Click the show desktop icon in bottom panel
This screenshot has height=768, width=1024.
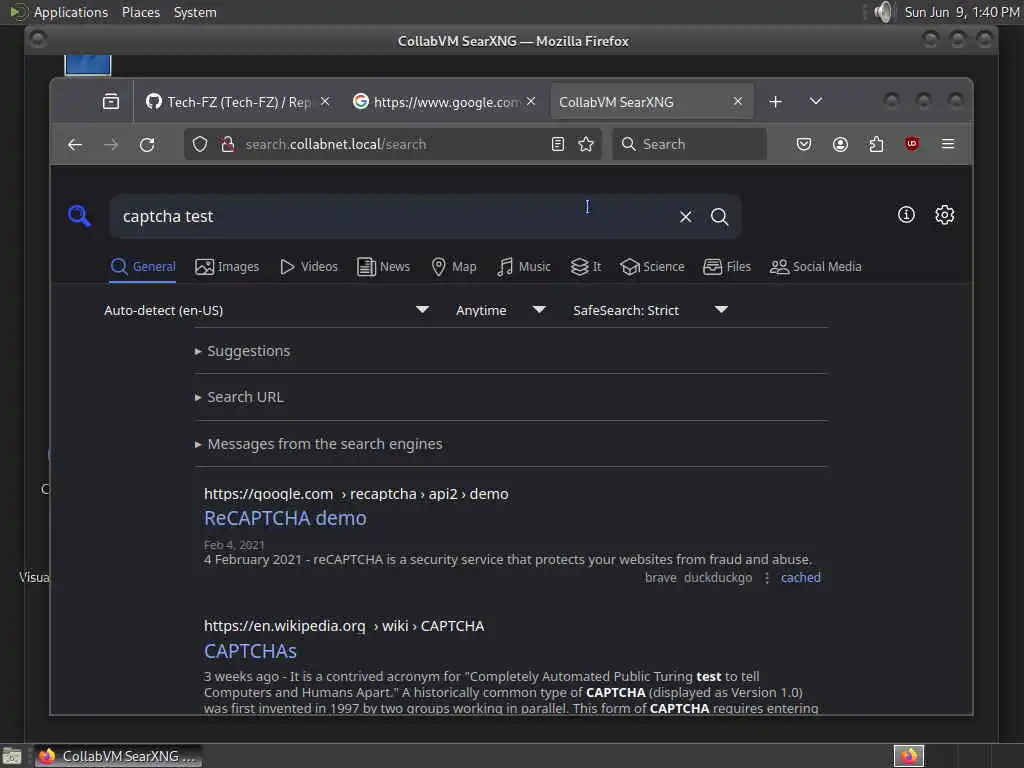coord(12,757)
